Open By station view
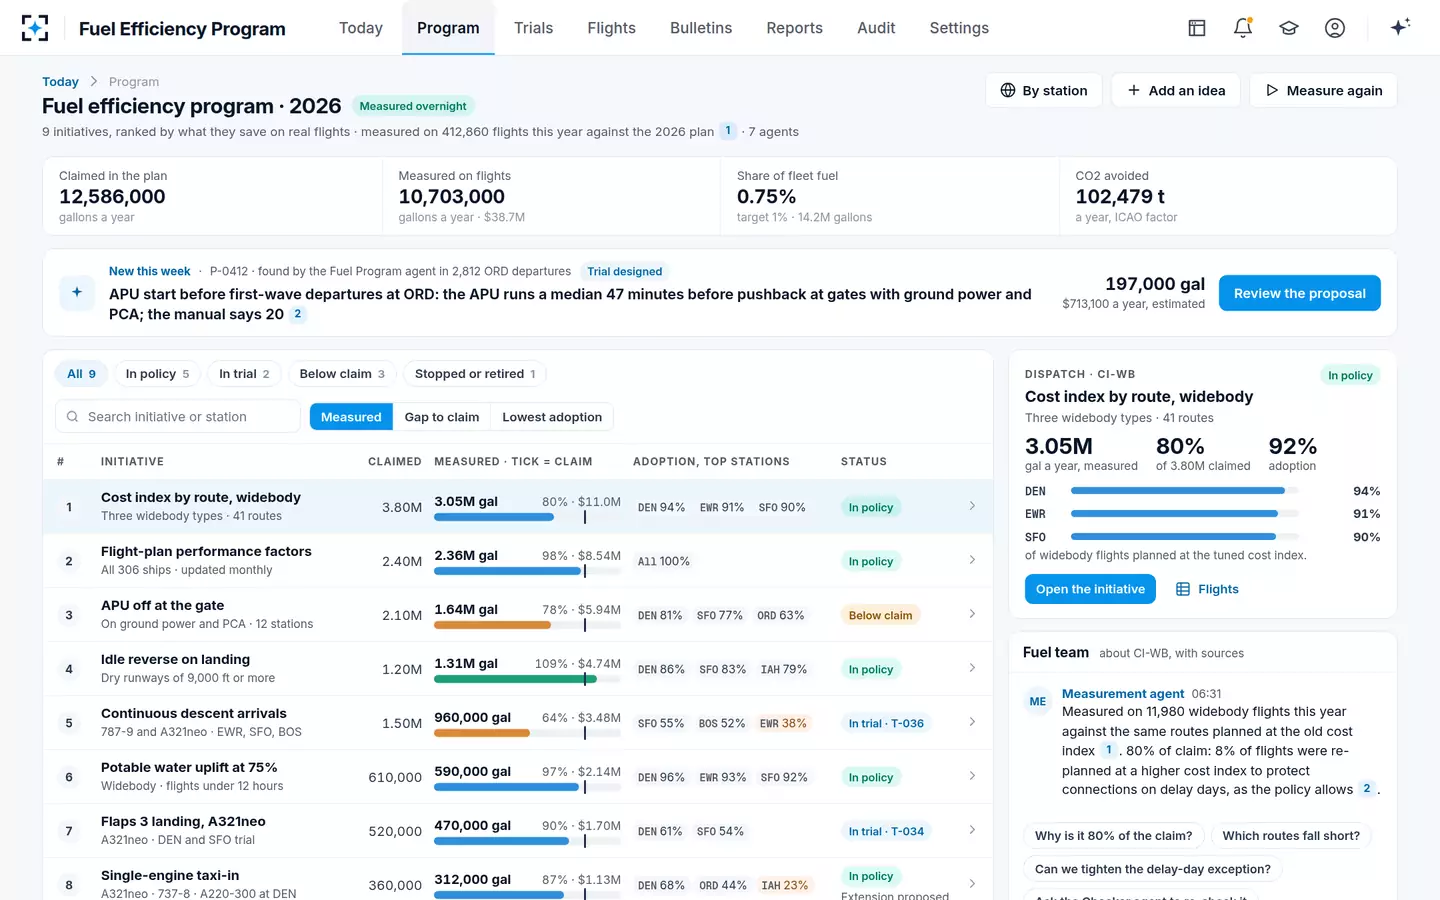The image size is (1440, 900). point(1044,90)
